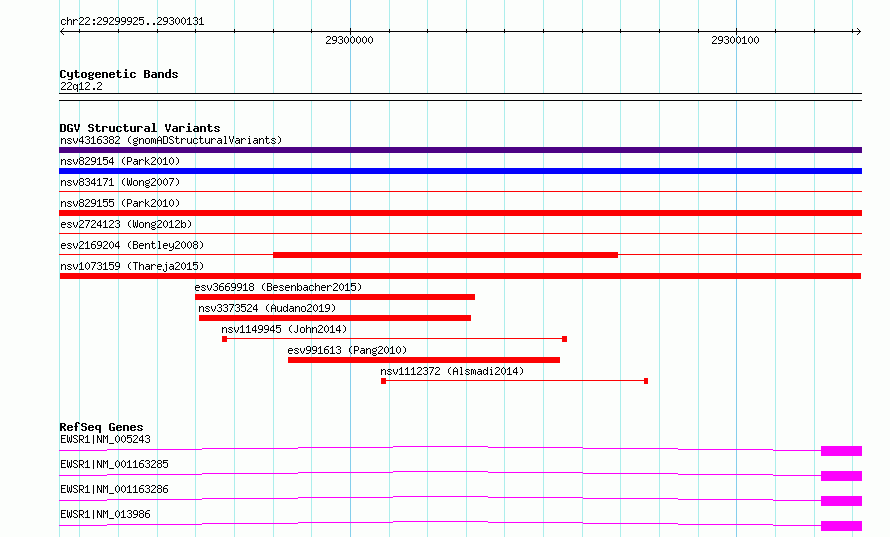Click the nsv829154 (Park2010) label

pyautogui.click(x=120, y=161)
